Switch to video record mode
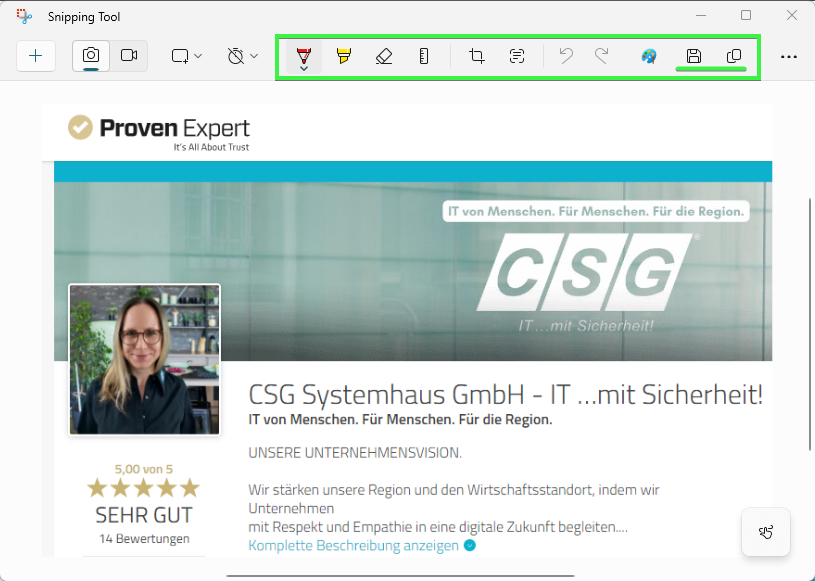Viewport: 815px width, 581px height. [x=129, y=56]
